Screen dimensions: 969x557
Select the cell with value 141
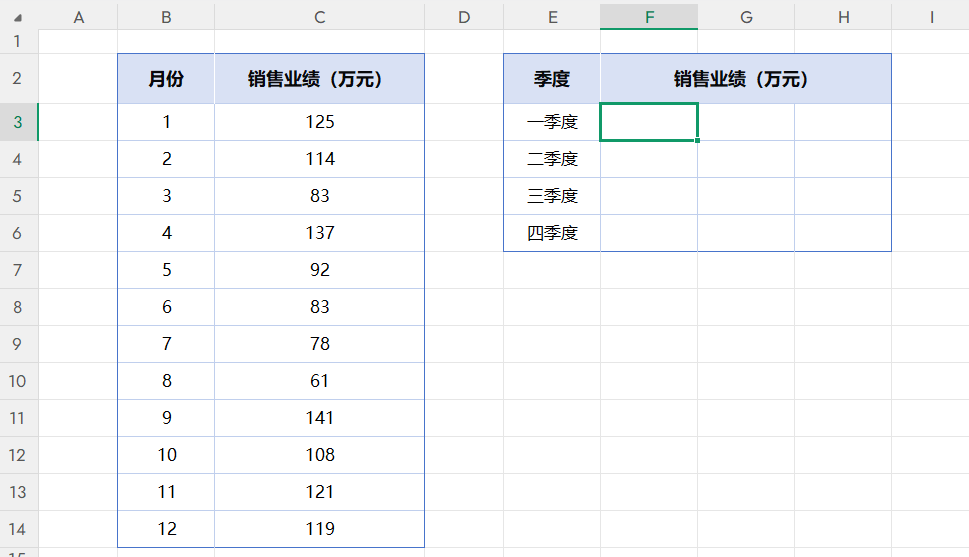(319, 418)
